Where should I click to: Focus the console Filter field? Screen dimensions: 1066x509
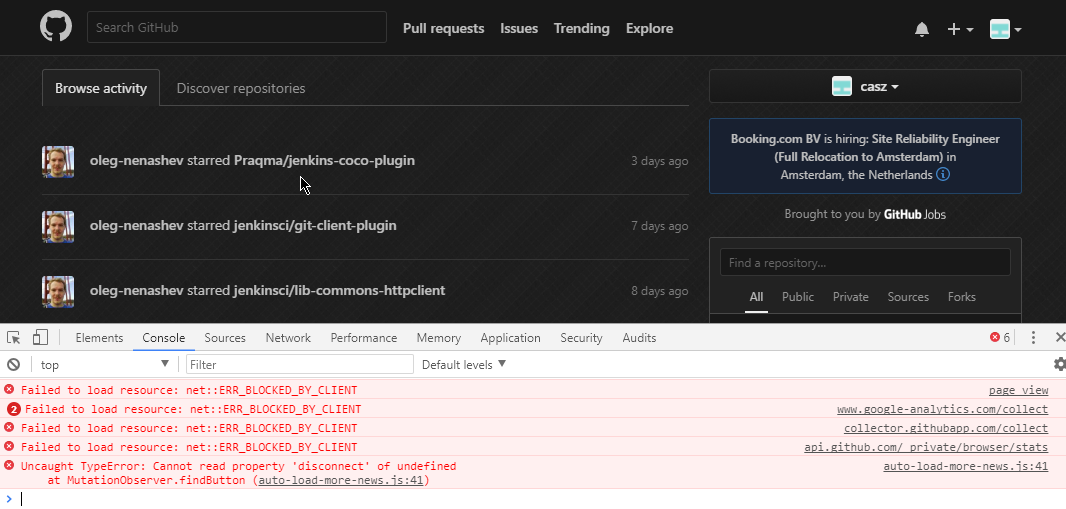tap(300, 364)
